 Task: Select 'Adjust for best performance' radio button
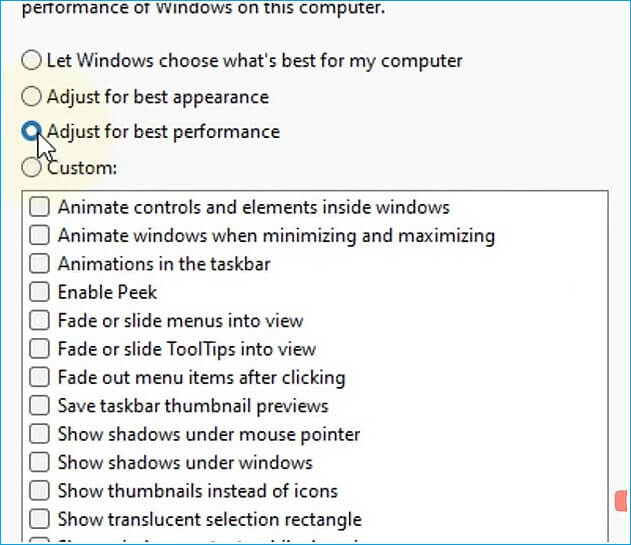click(32, 131)
